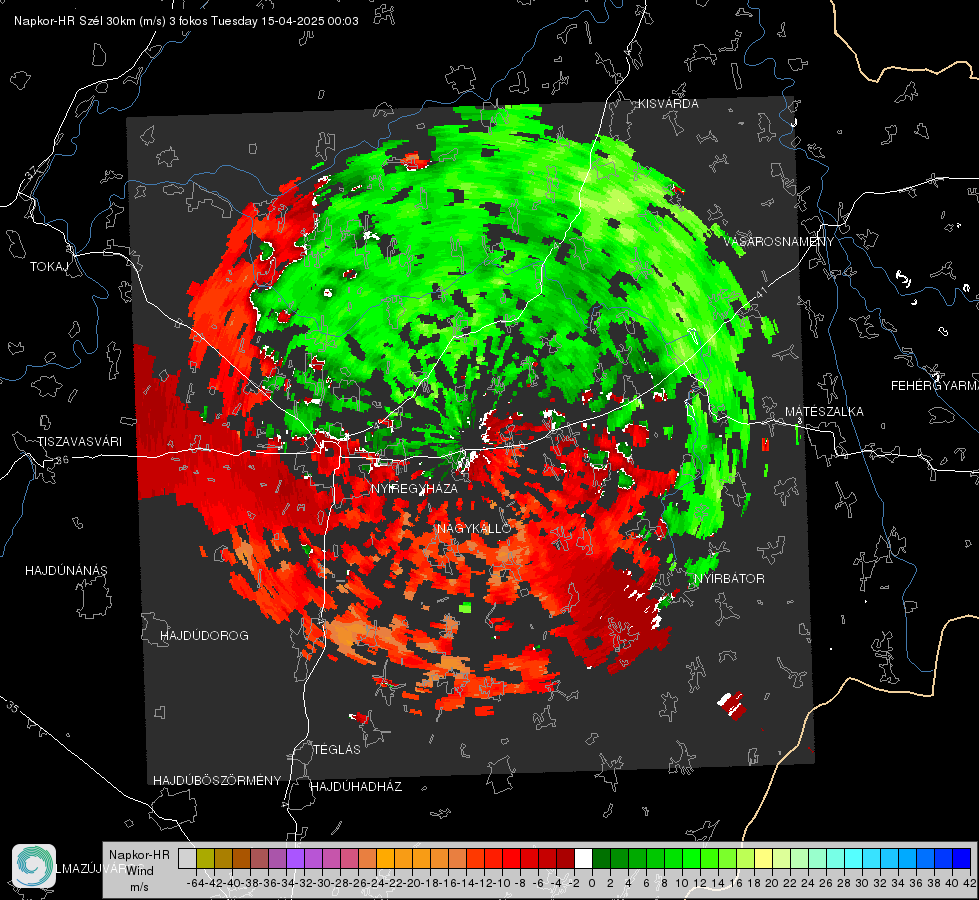Click the MÁTÉSZALKA town label
Viewport: 979px width, 900px height.
pos(824,411)
